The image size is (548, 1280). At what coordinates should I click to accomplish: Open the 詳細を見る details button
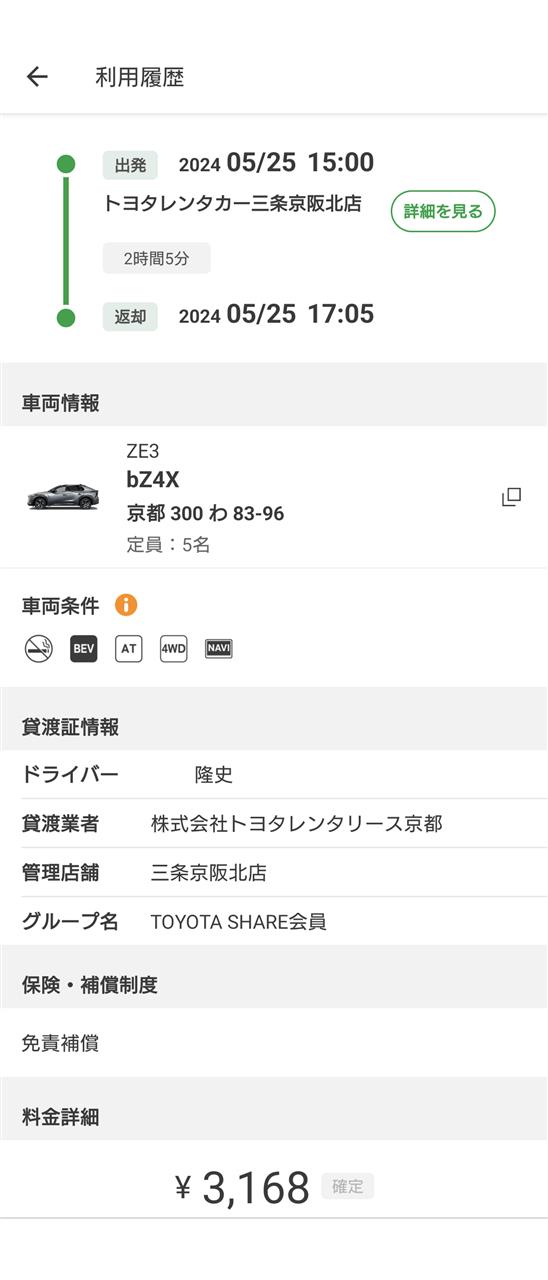point(443,211)
